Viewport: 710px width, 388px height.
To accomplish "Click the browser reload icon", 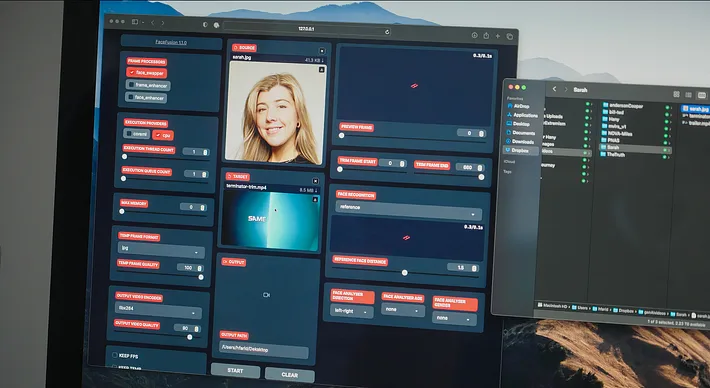I will [387, 32].
